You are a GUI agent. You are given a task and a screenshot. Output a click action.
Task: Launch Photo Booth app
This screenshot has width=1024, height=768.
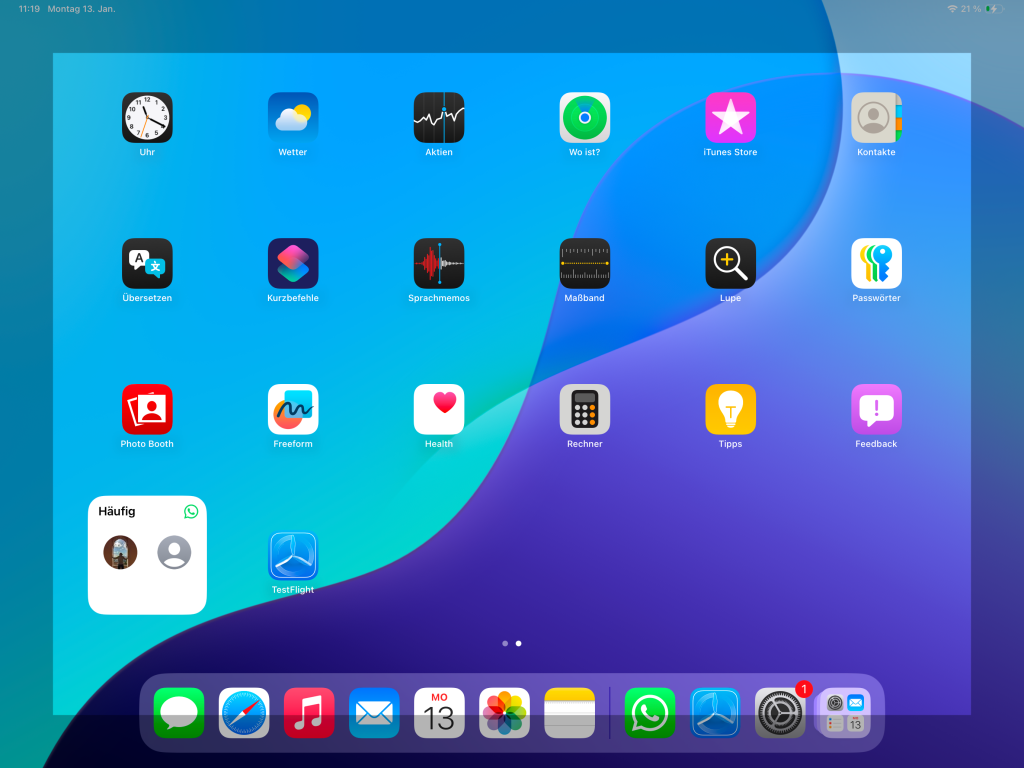[x=147, y=409]
